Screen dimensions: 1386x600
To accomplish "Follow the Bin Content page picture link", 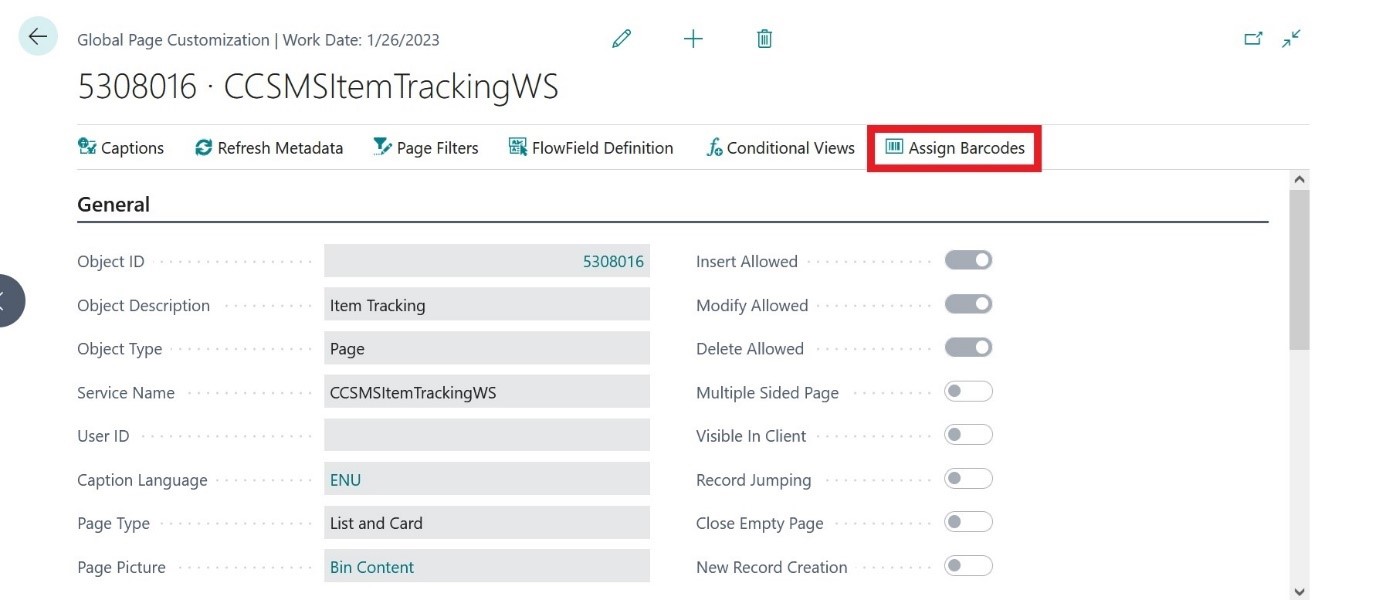I will (371, 566).
